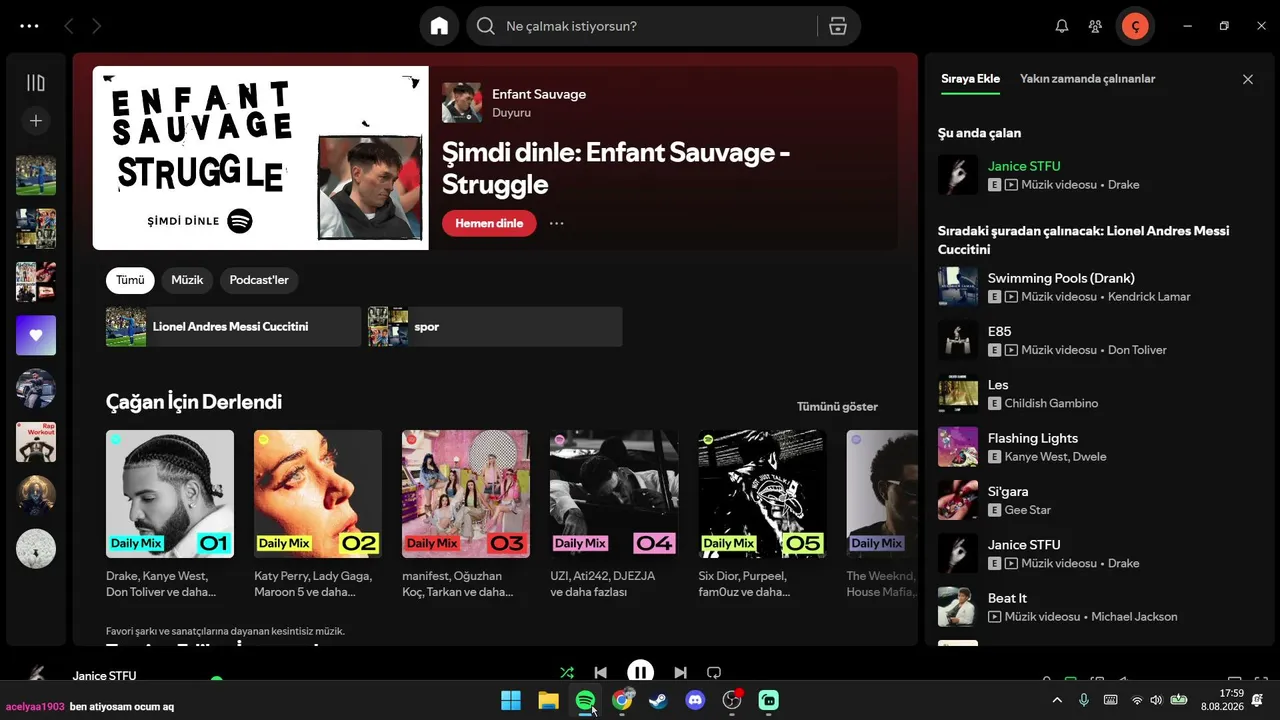Create a new playlist with the plus icon
The height and width of the screenshot is (720, 1280).
(x=36, y=121)
